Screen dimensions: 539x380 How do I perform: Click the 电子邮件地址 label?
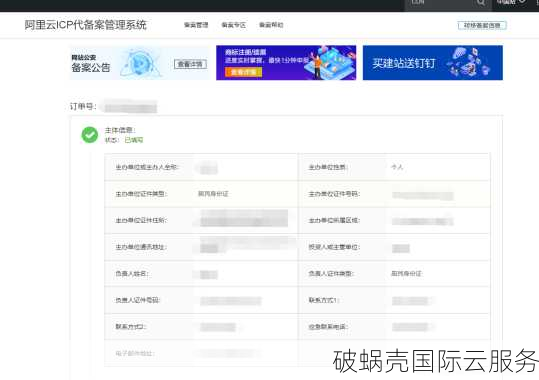[135, 353]
